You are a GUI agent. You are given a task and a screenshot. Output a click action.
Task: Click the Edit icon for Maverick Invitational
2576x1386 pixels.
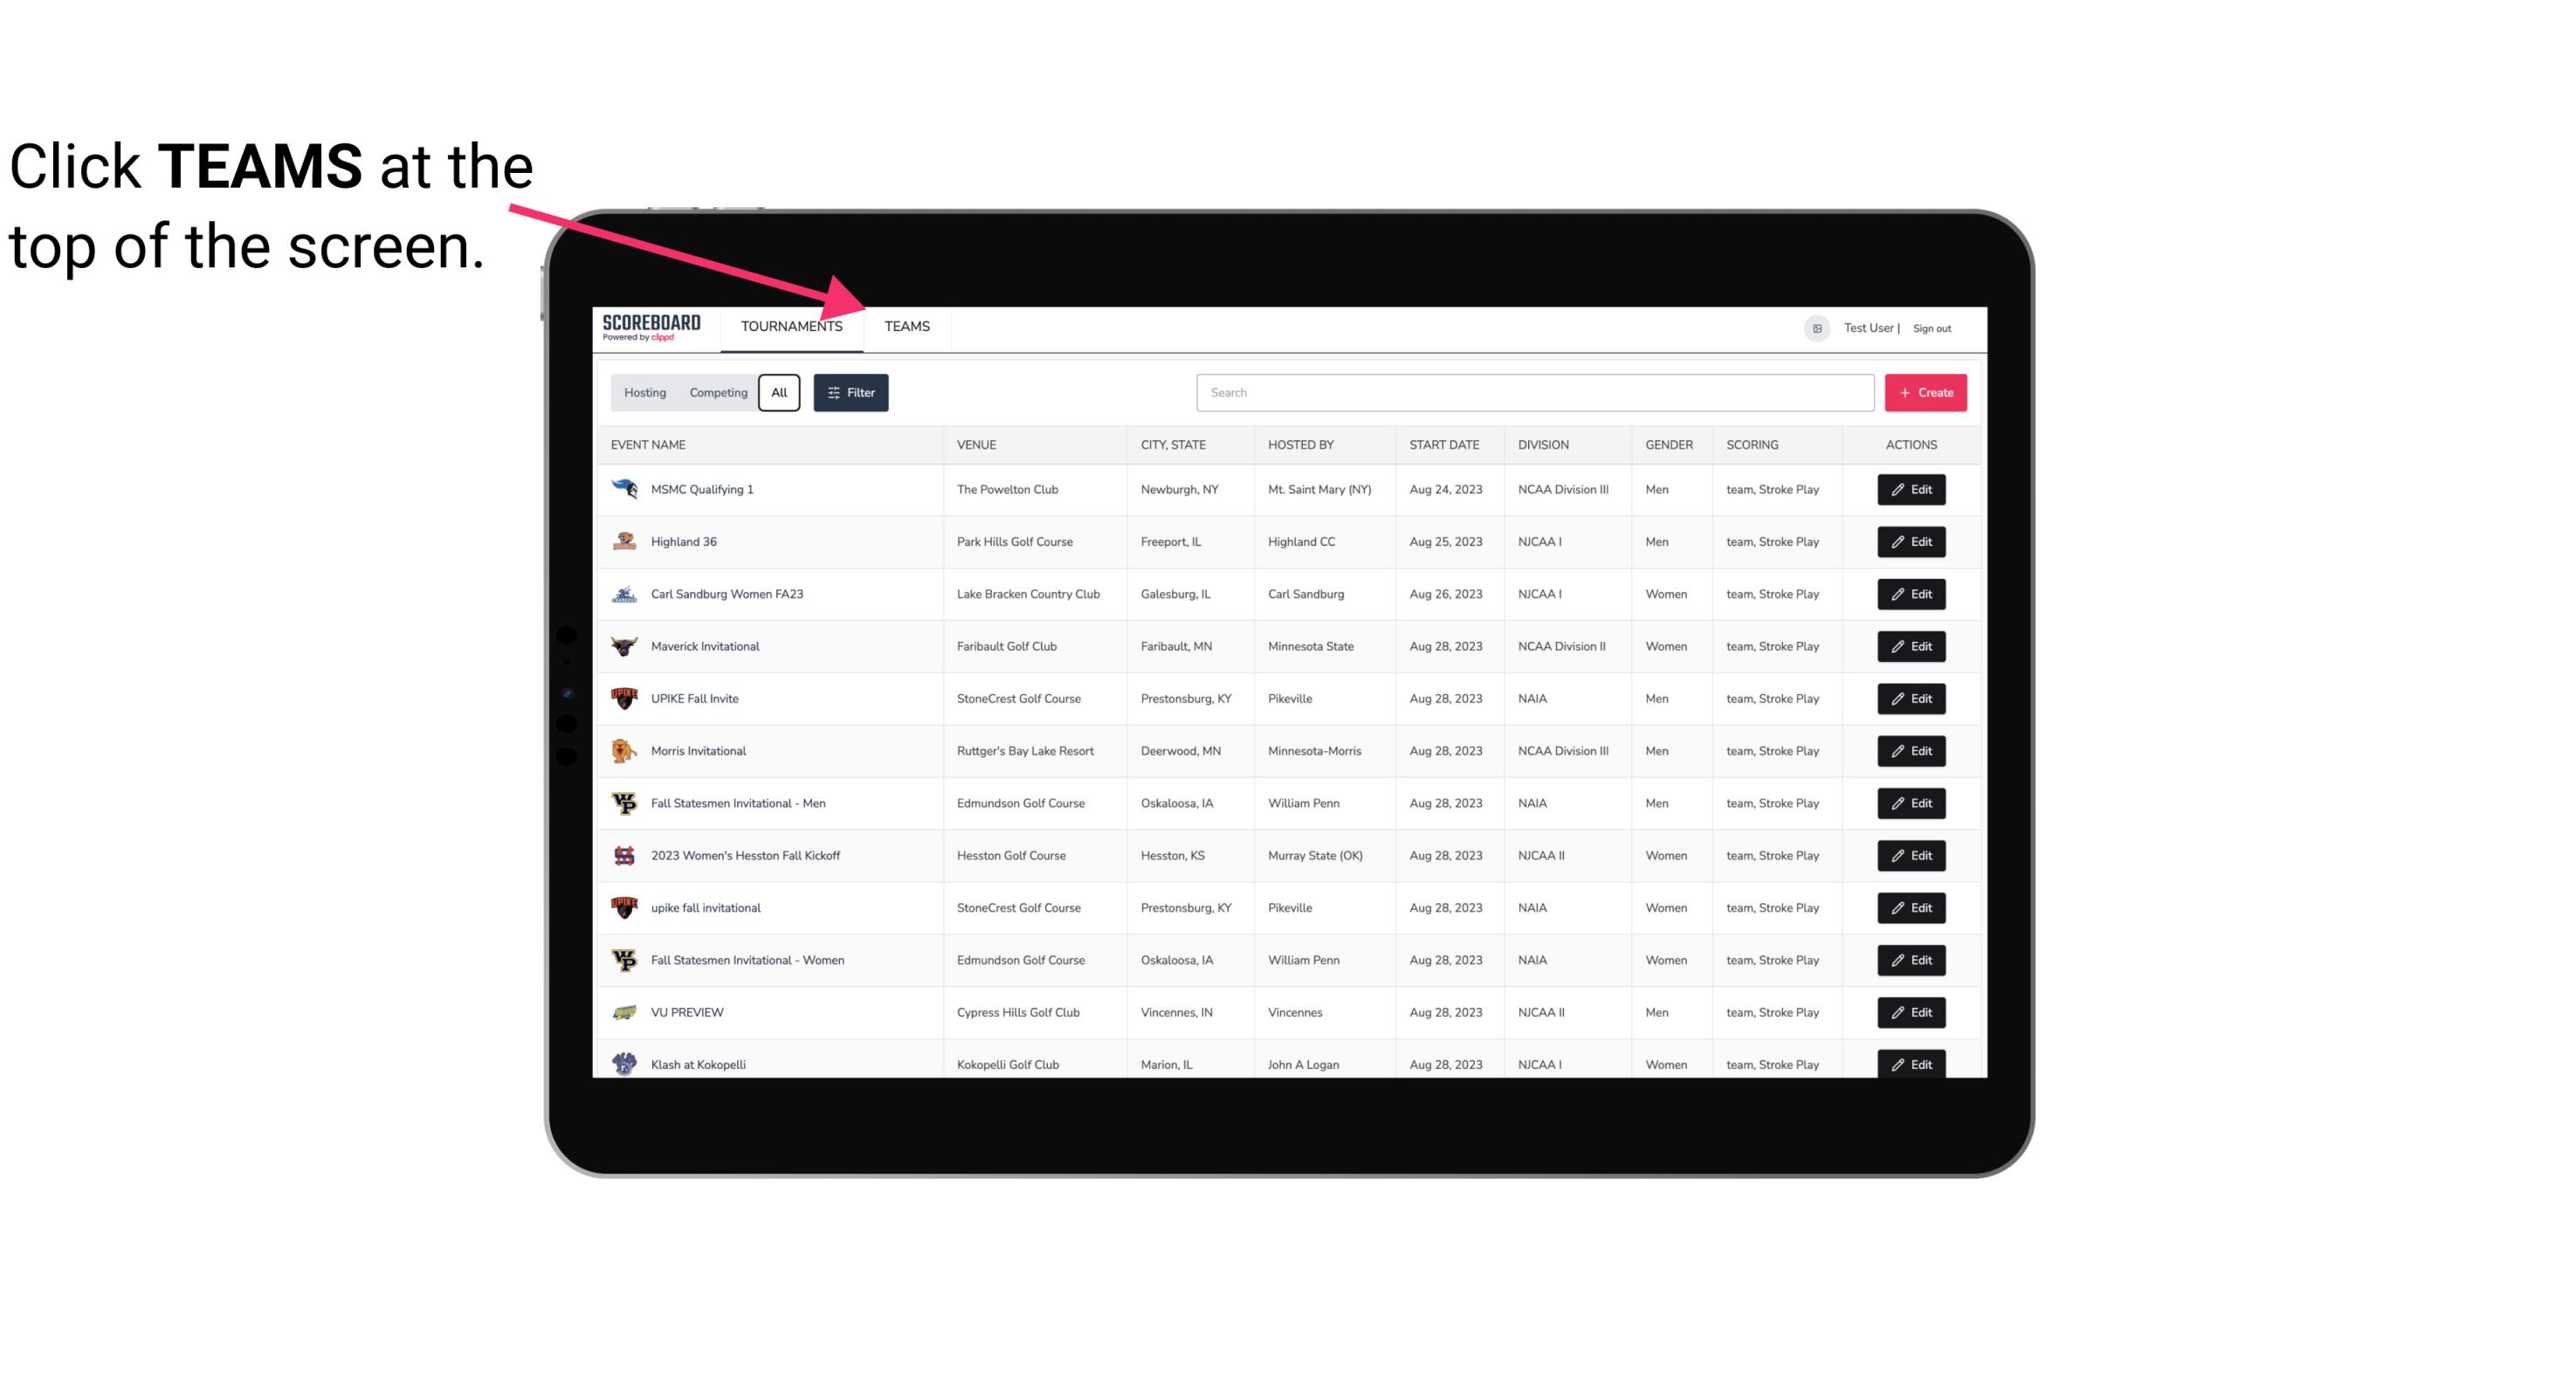[x=1911, y=645]
